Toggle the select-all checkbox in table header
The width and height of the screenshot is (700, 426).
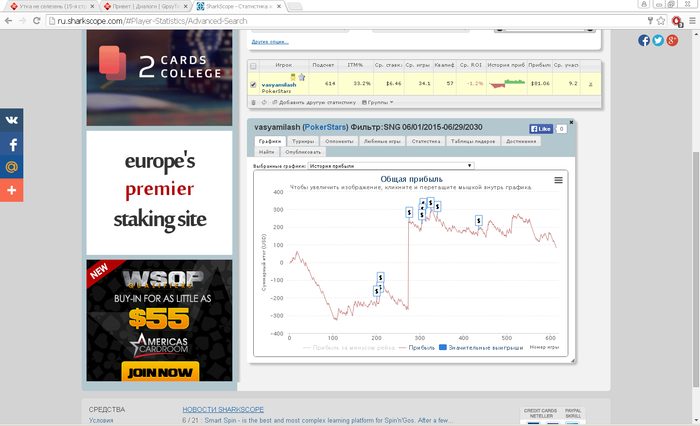pyautogui.click(x=254, y=66)
